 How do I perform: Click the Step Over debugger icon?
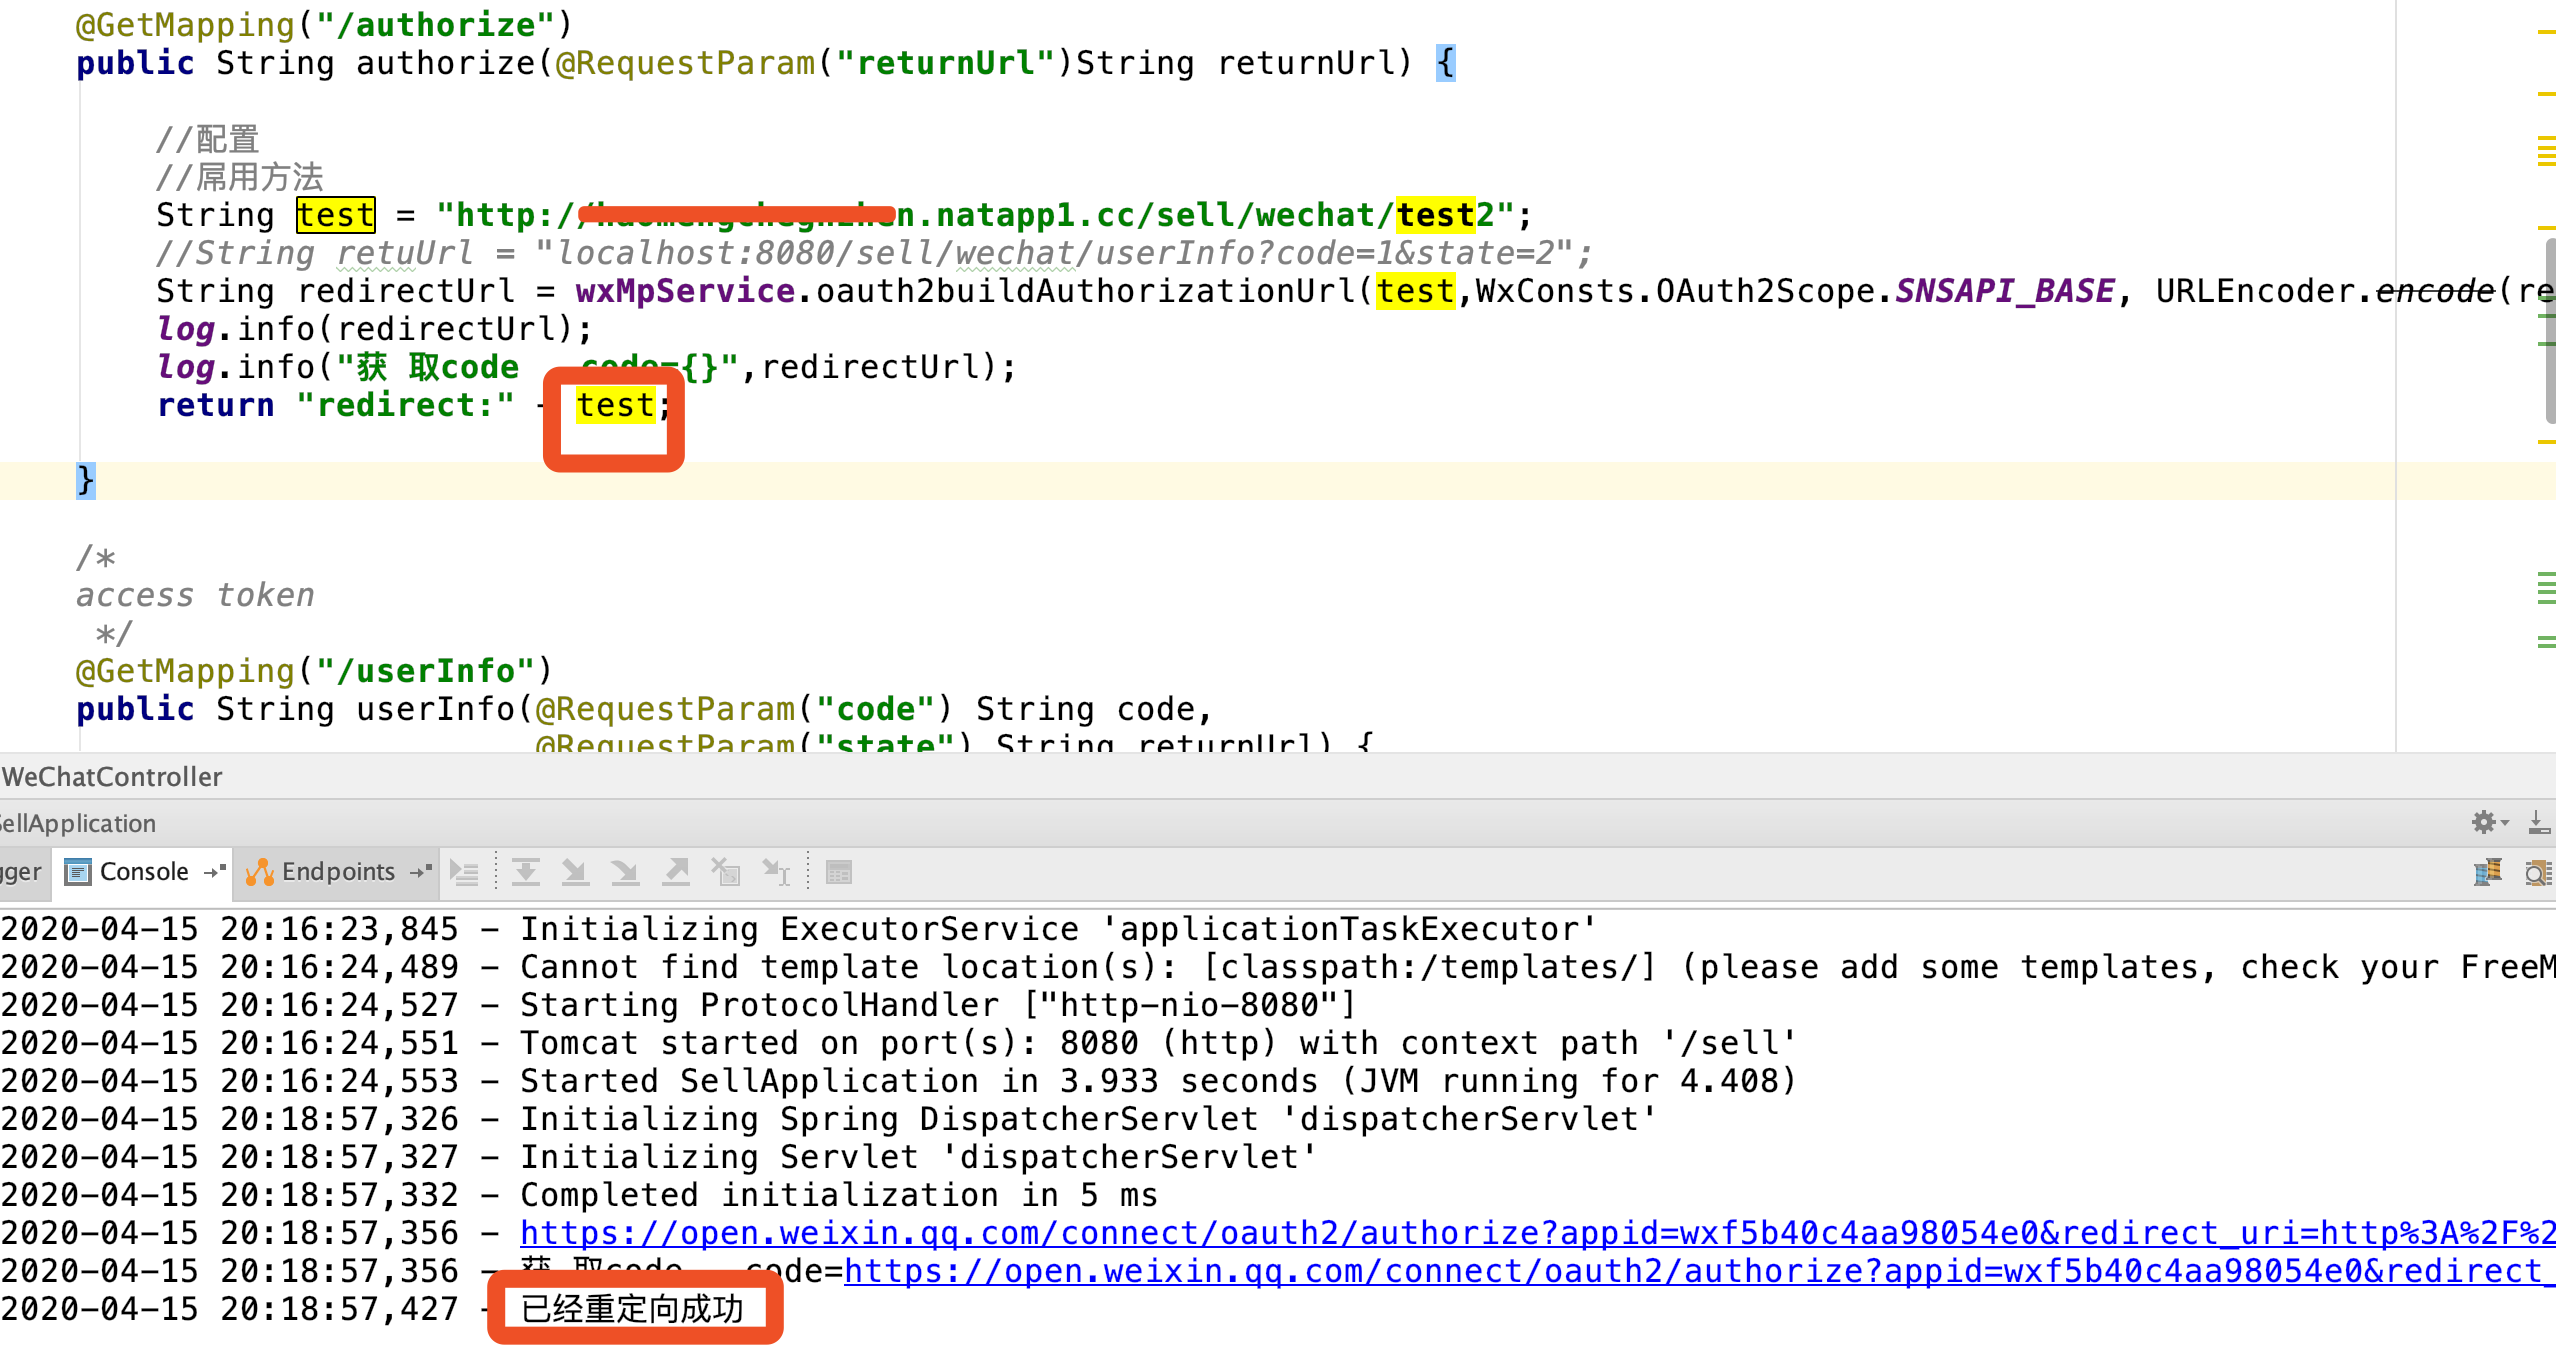(x=526, y=873)
